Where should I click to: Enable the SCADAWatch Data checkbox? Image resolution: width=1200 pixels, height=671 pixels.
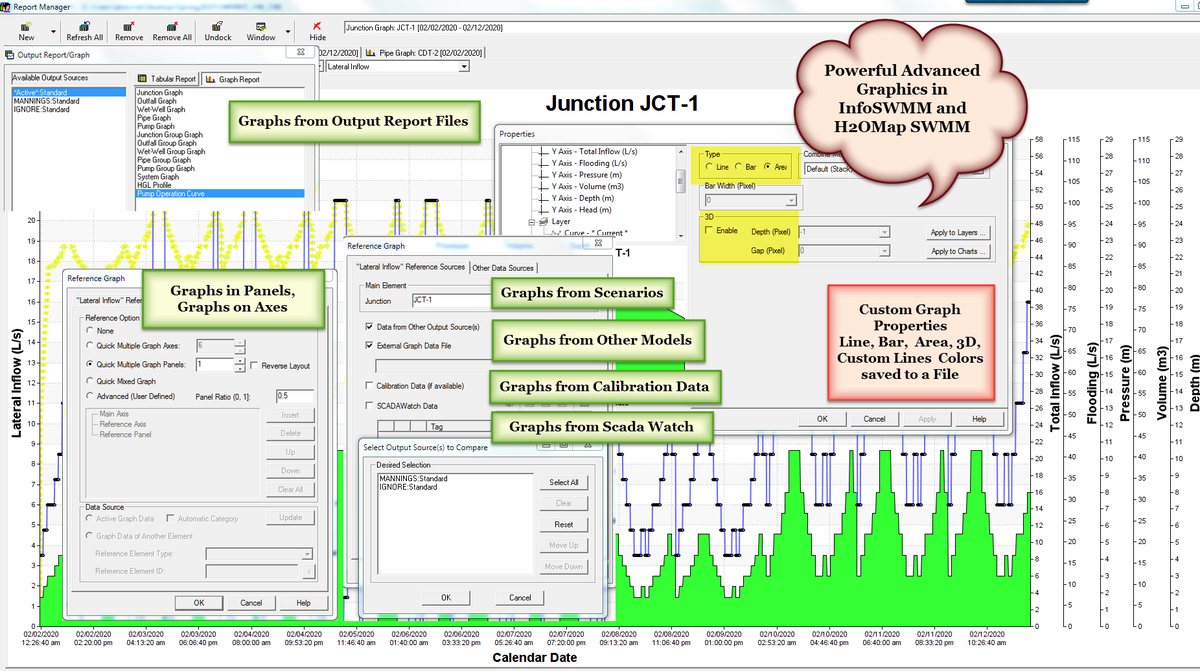coord(370,406)
